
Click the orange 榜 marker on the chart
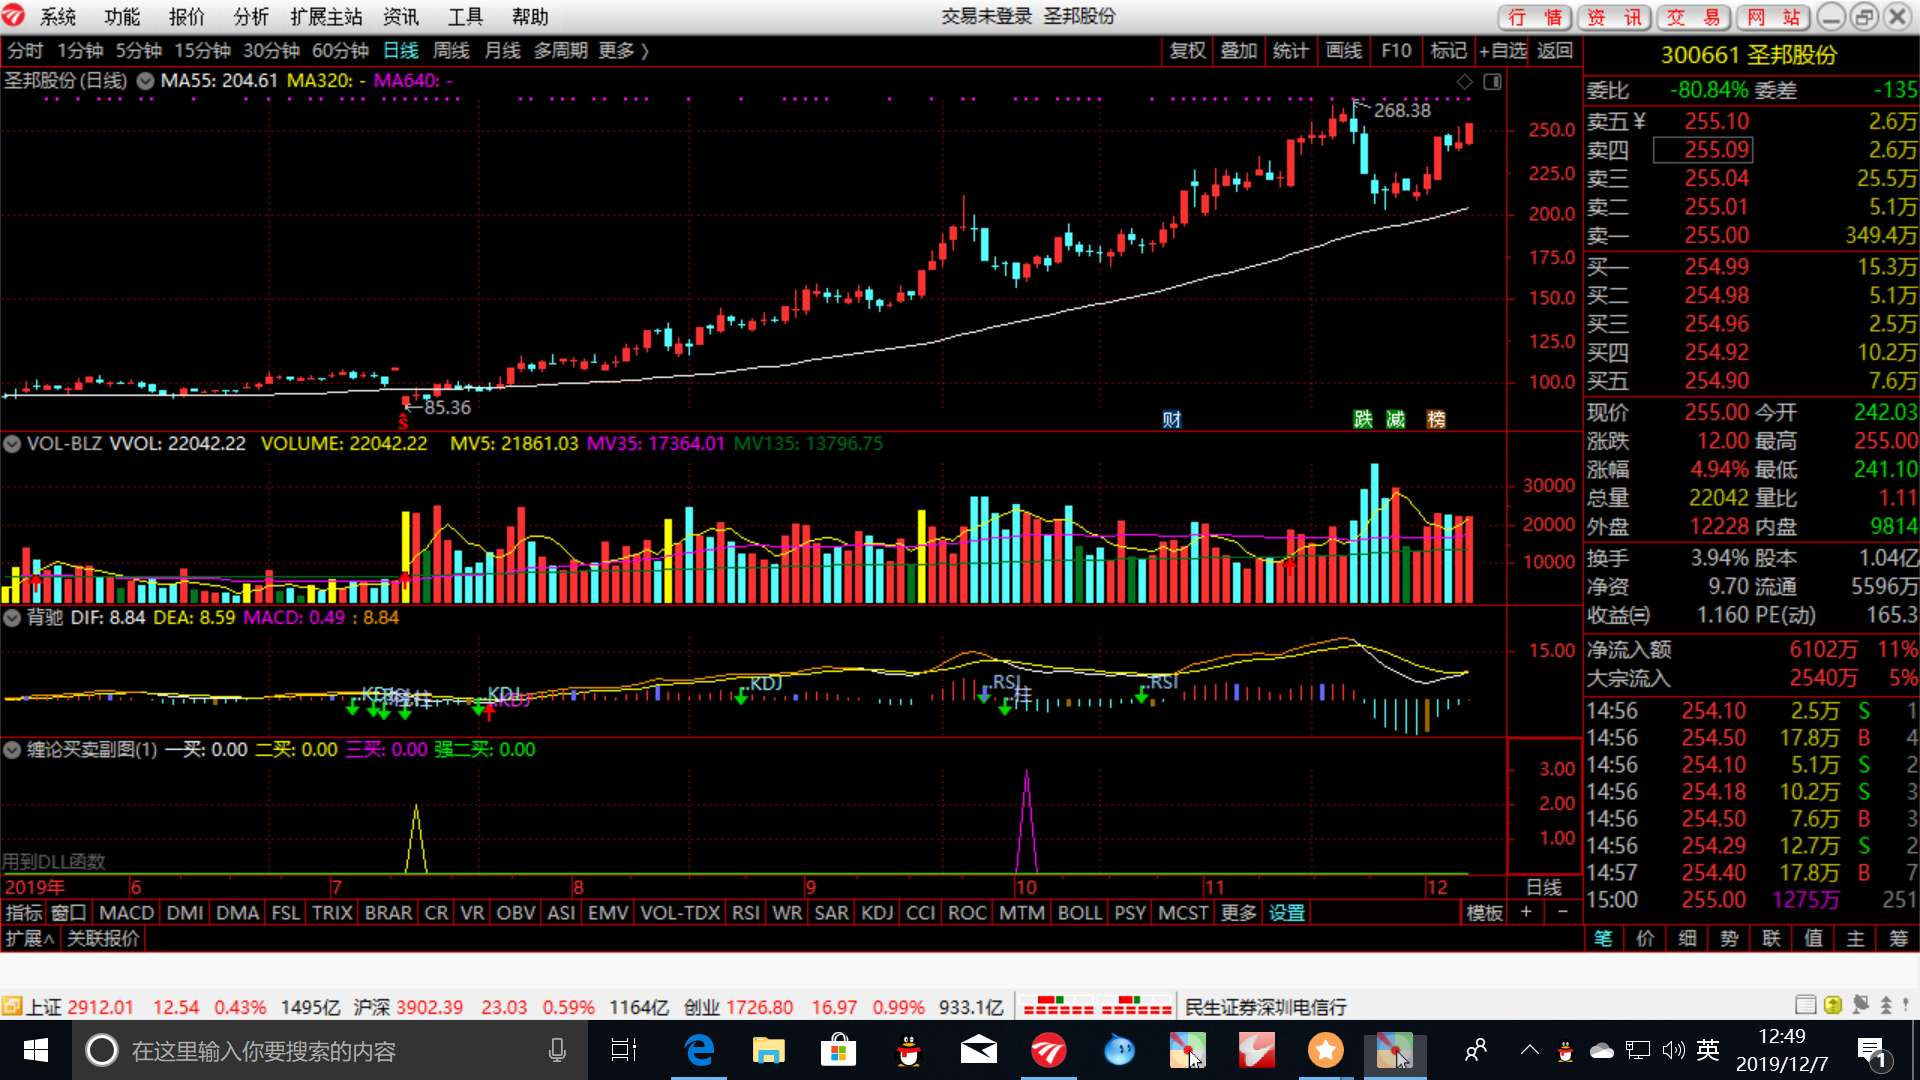click(x=1436, y=419)
